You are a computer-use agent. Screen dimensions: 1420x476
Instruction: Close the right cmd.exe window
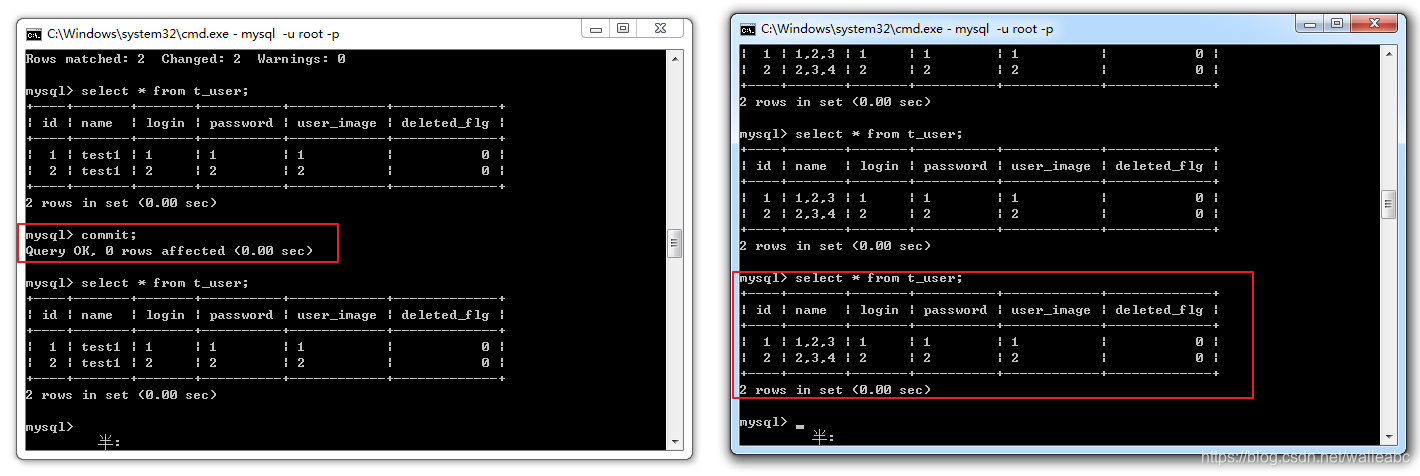(x=1372, y=25)
